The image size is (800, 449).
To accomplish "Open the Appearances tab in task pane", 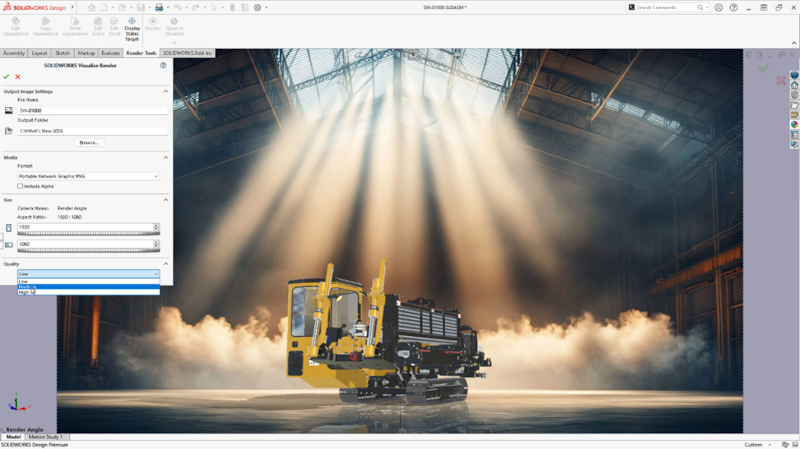I will pyautogui.click(x=795, y=125).
